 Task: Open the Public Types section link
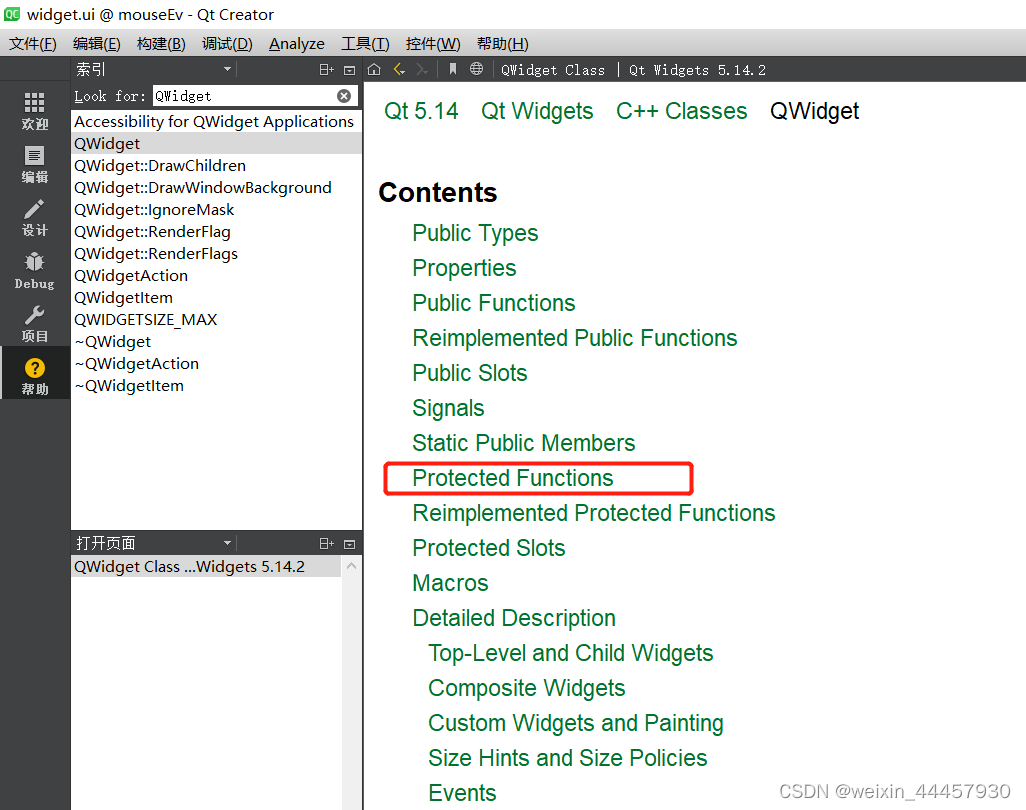coord(475,234)
